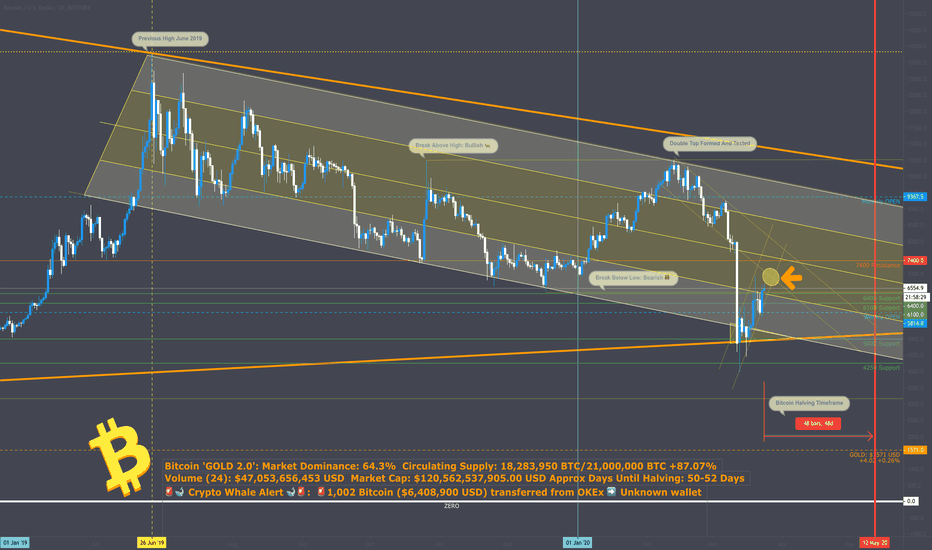
Task: Click the '26 Jun '19' date label
Action: point(152,543)
